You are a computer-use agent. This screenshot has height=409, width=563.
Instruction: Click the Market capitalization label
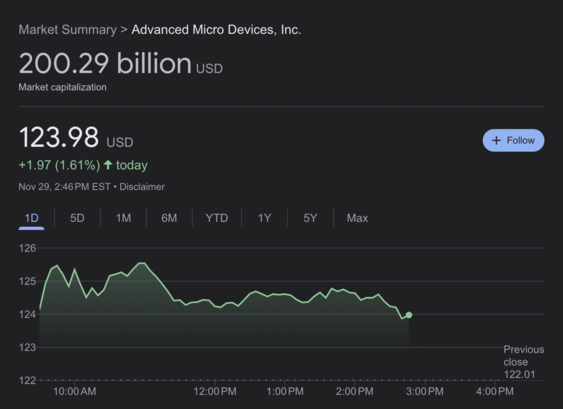62,87
